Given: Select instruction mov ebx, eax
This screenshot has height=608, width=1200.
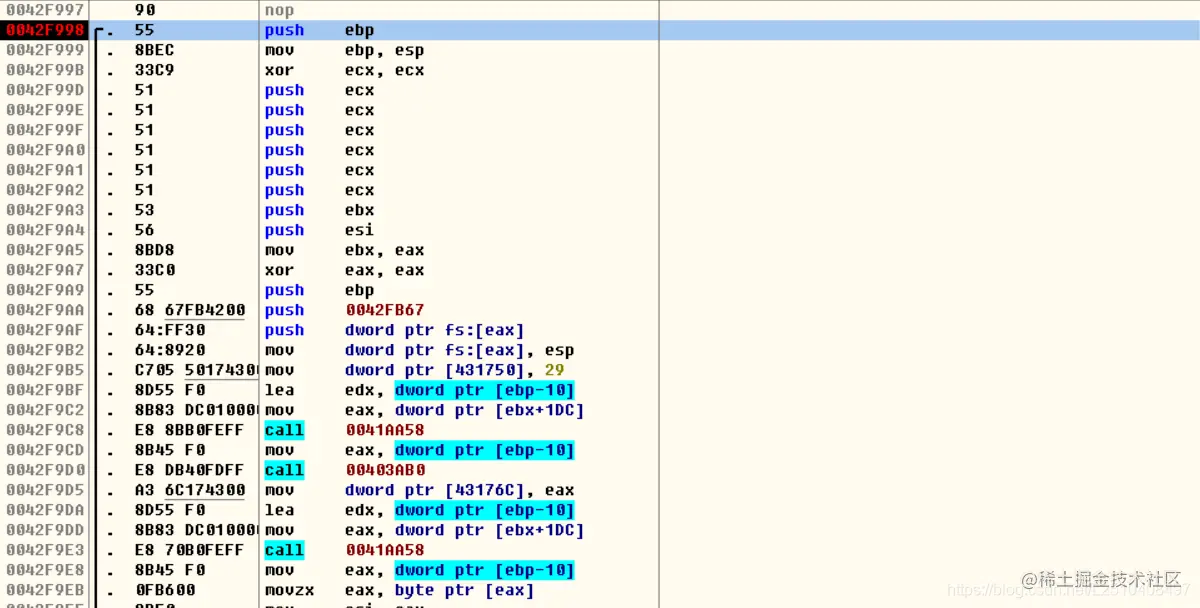Looking at the screenshot, I should click(345, 250).
